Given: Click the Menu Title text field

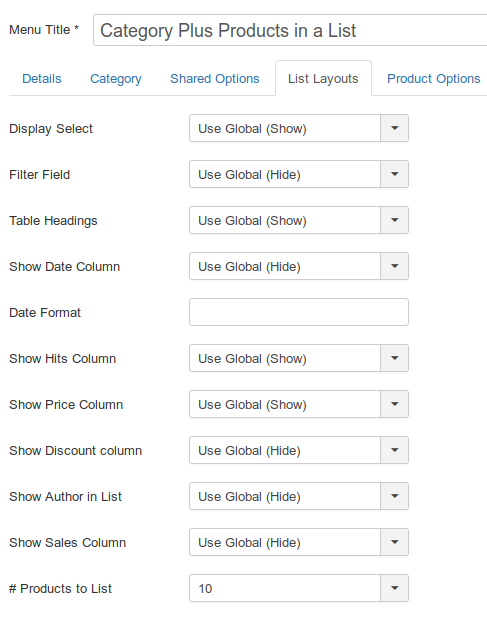Looking at the screenshot, I should (x=290, y=30).
